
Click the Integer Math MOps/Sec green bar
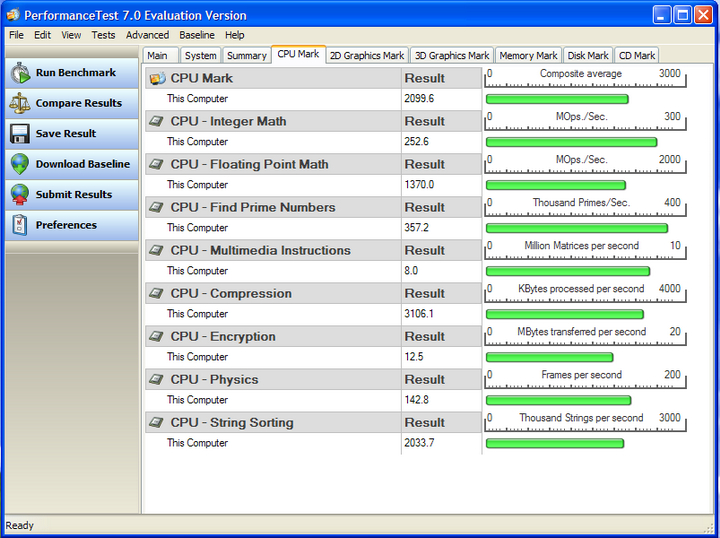point(572,142)
